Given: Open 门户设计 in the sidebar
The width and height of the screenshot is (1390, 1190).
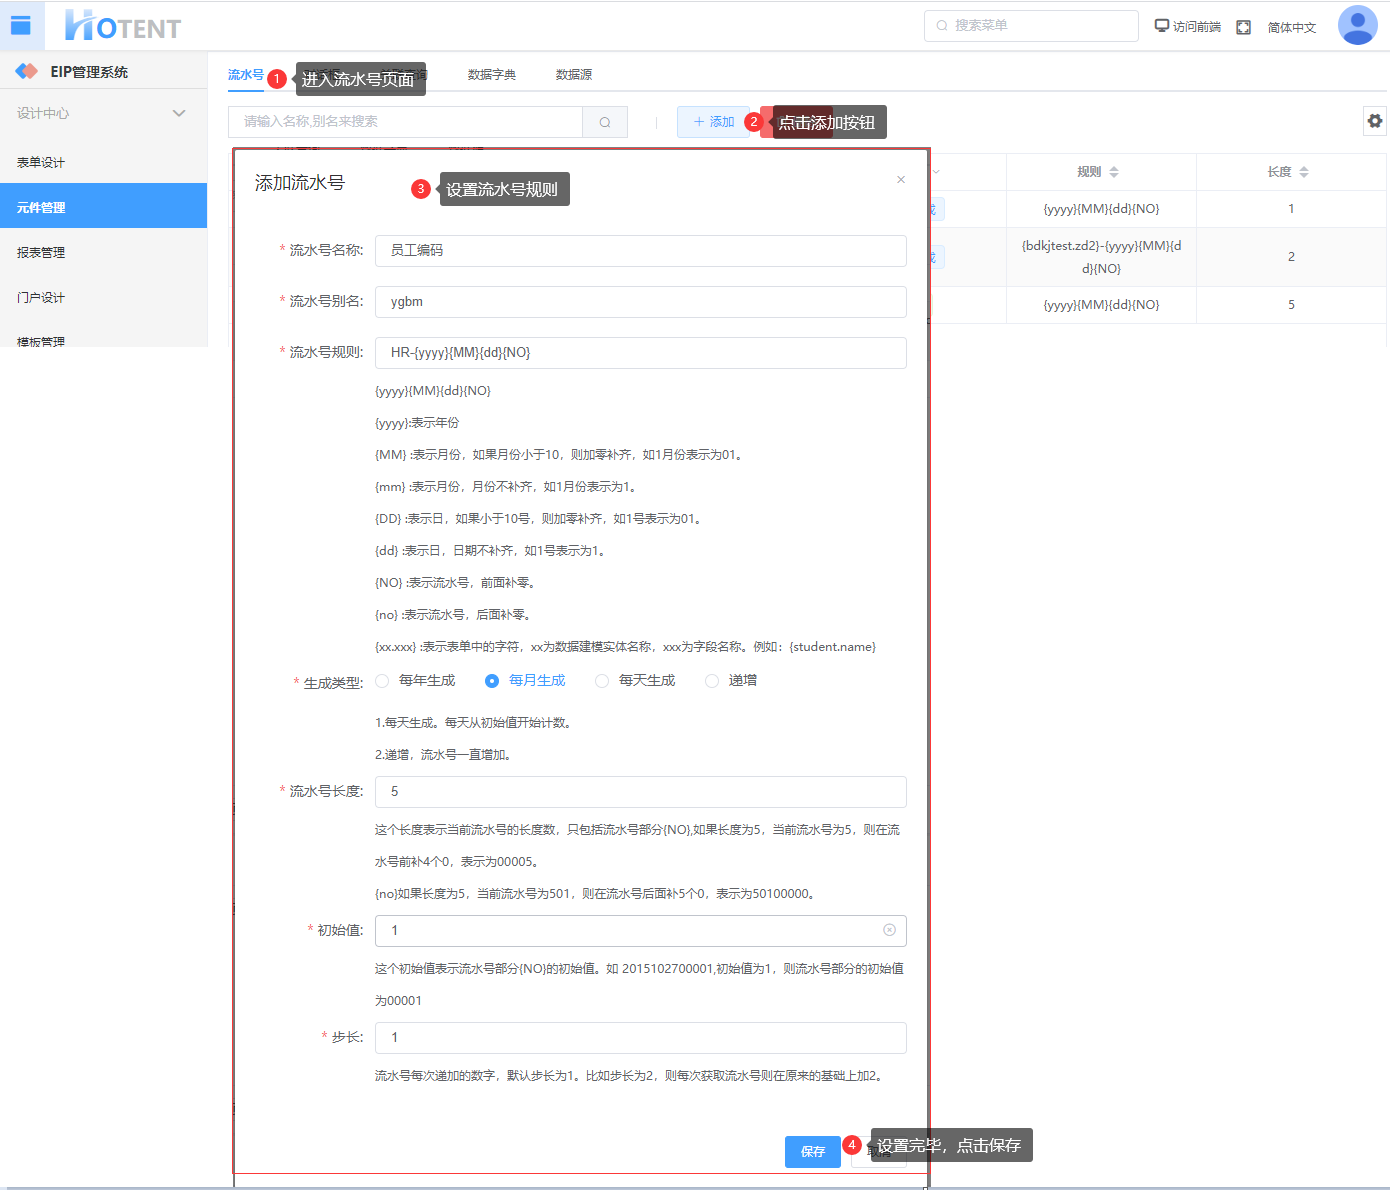Looking at the screenshot, I should (x=103, y=297).
